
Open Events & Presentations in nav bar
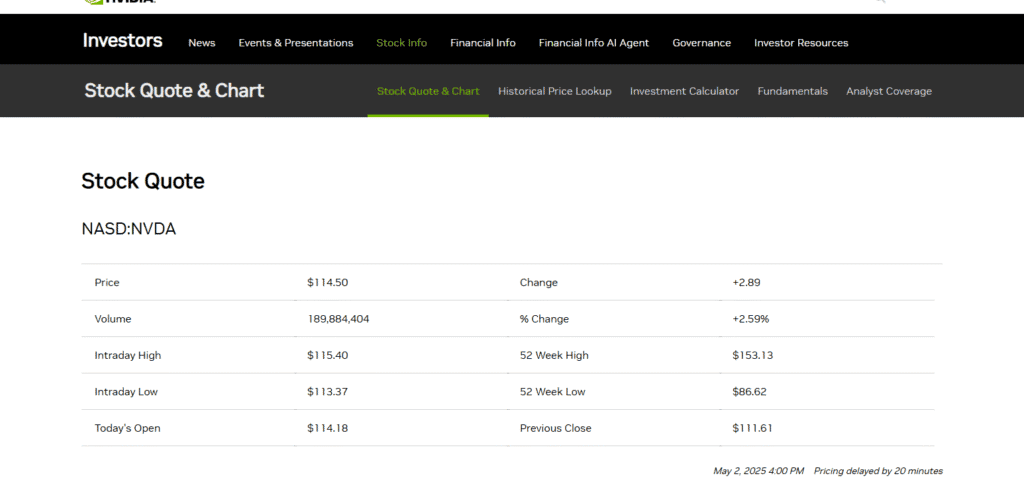pos(296,43)
